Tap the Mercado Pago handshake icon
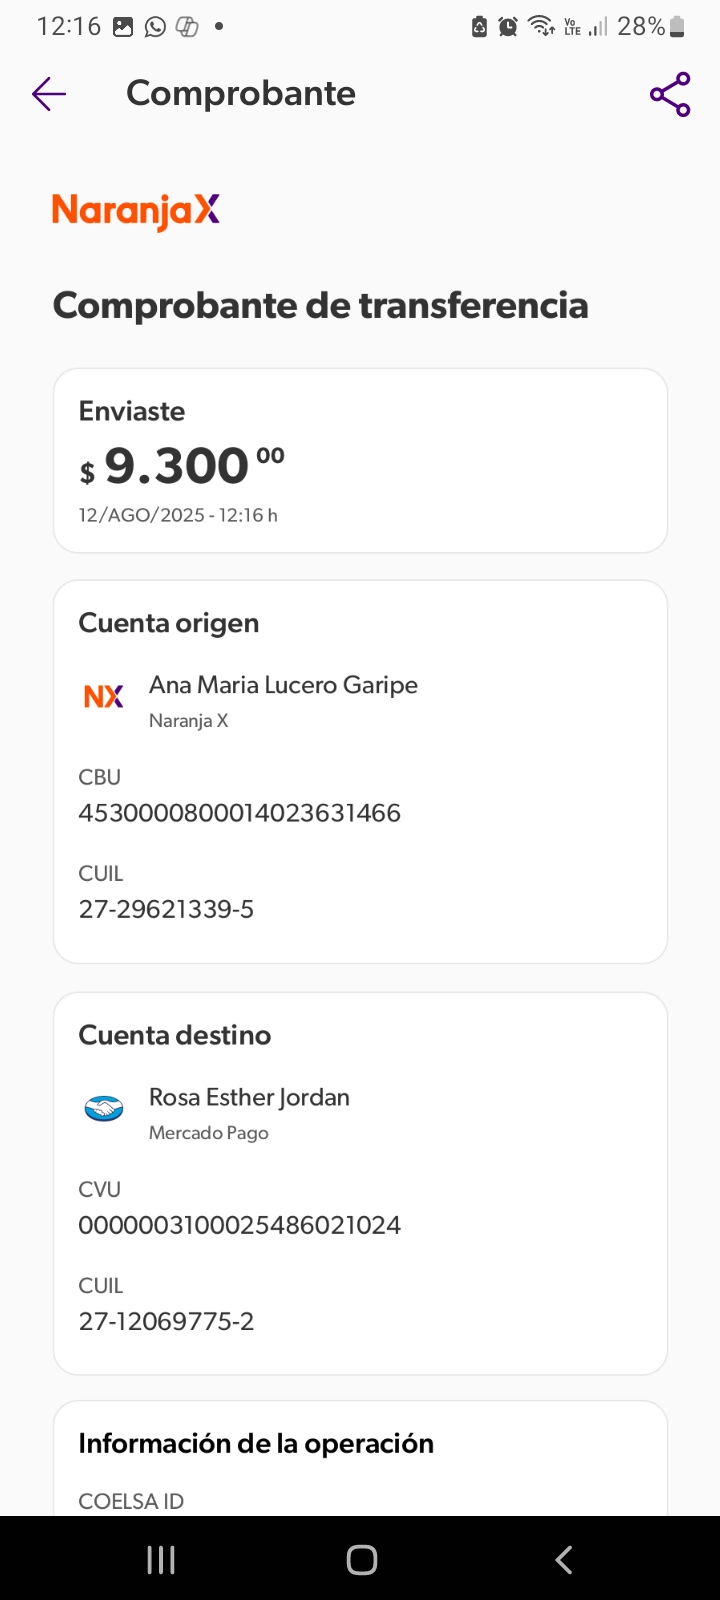This screenshot has height=1600, width=720. (104, 1108)
